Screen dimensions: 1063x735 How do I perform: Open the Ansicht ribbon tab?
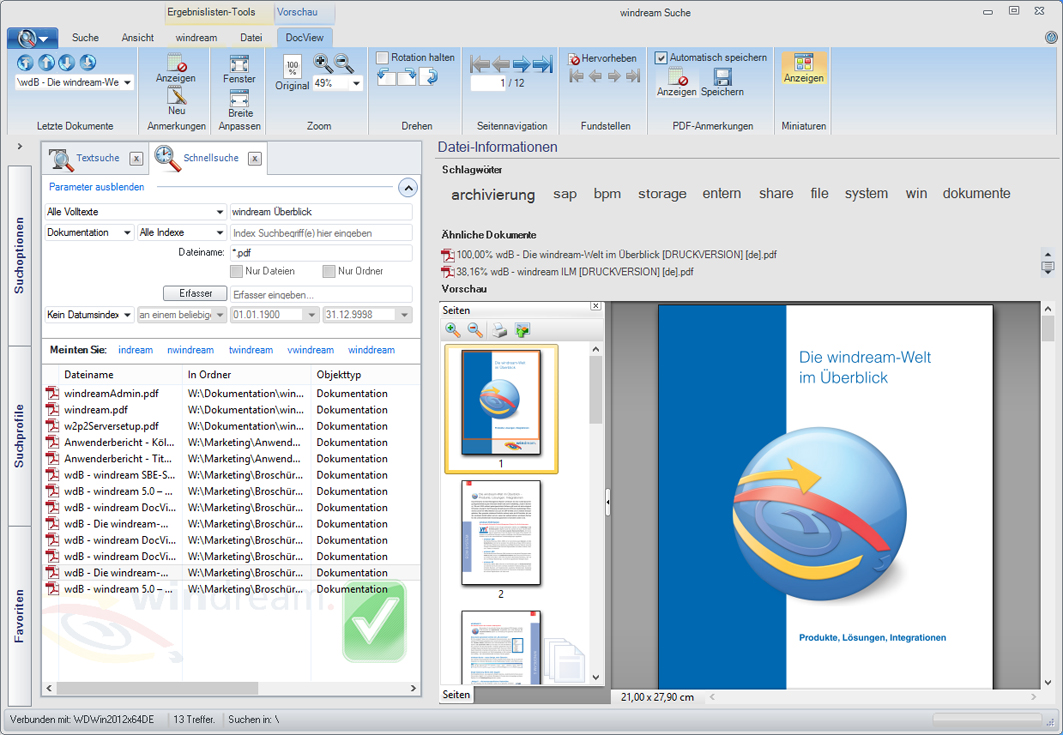138,38
